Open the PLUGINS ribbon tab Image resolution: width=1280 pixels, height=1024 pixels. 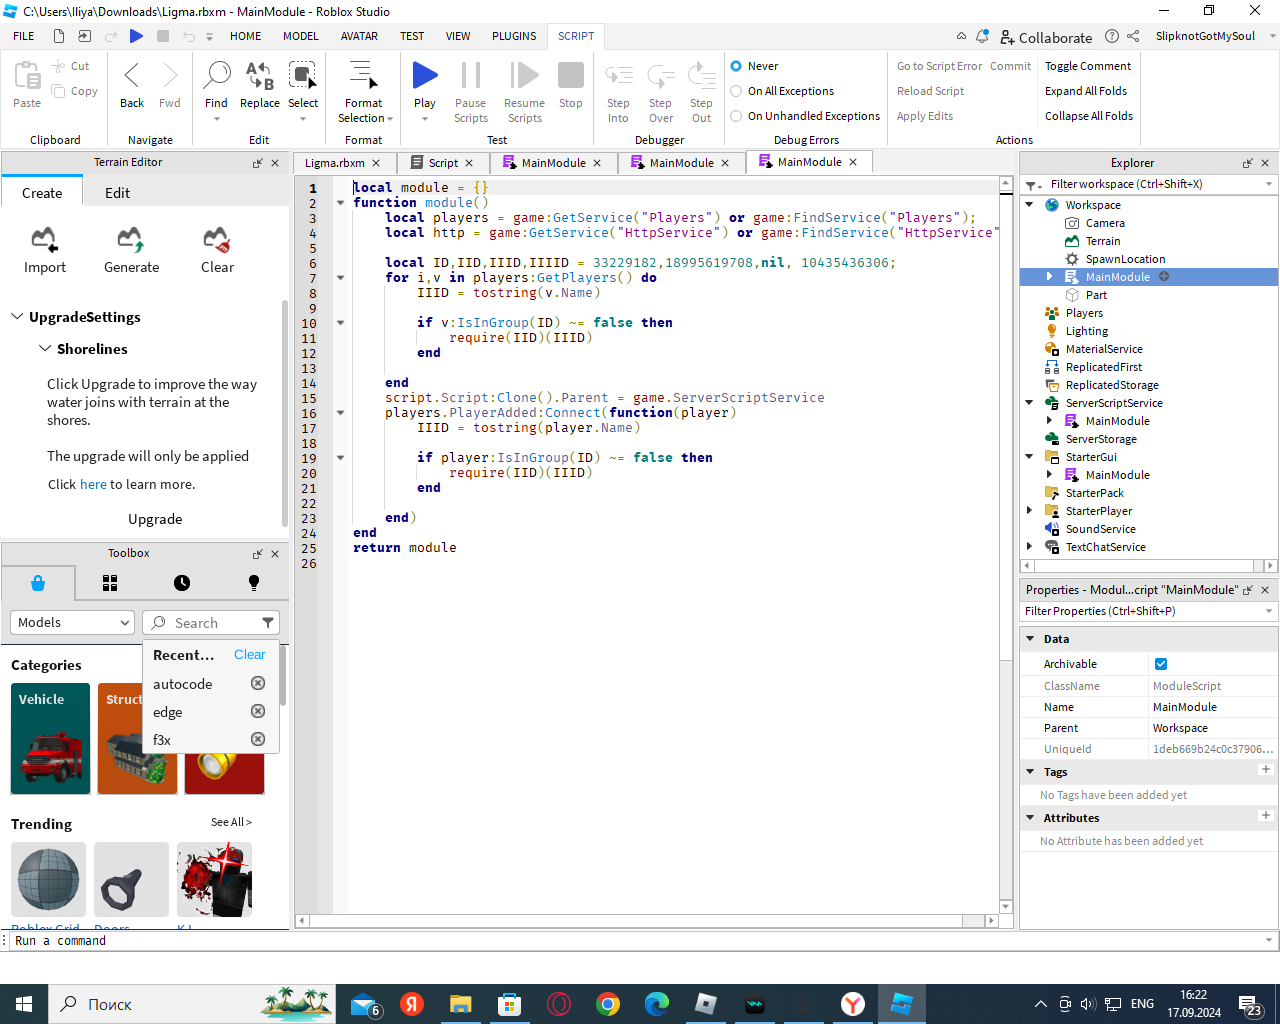pyautogui.click(x=514, y=36)
